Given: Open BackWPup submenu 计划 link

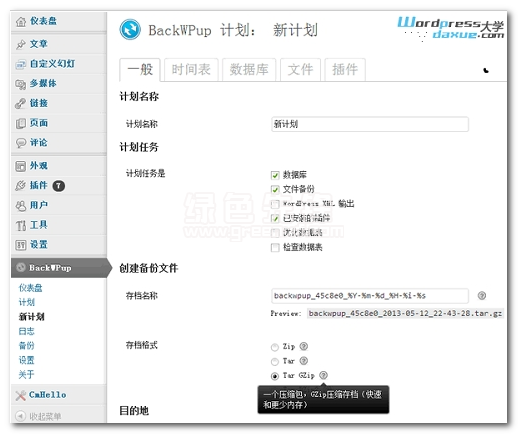Looking at the screenshot, I should (27, 302).
